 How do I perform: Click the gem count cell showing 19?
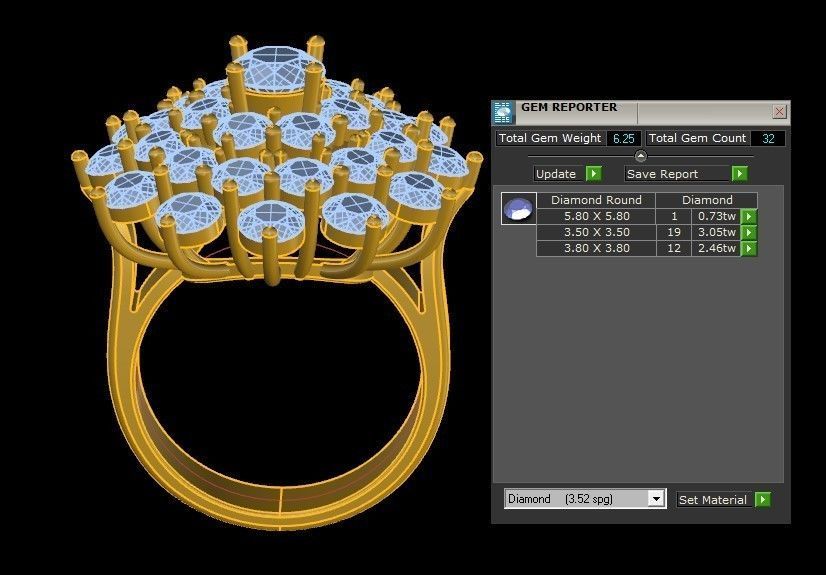click(674, 232)
